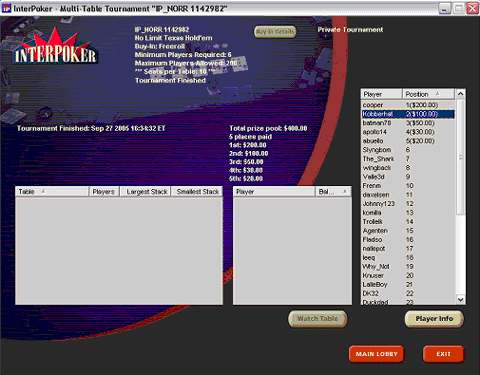This screenshot has height=375, width=480.
Task: Click position 4($30.00) cell
Action: [x=420, y=132]
